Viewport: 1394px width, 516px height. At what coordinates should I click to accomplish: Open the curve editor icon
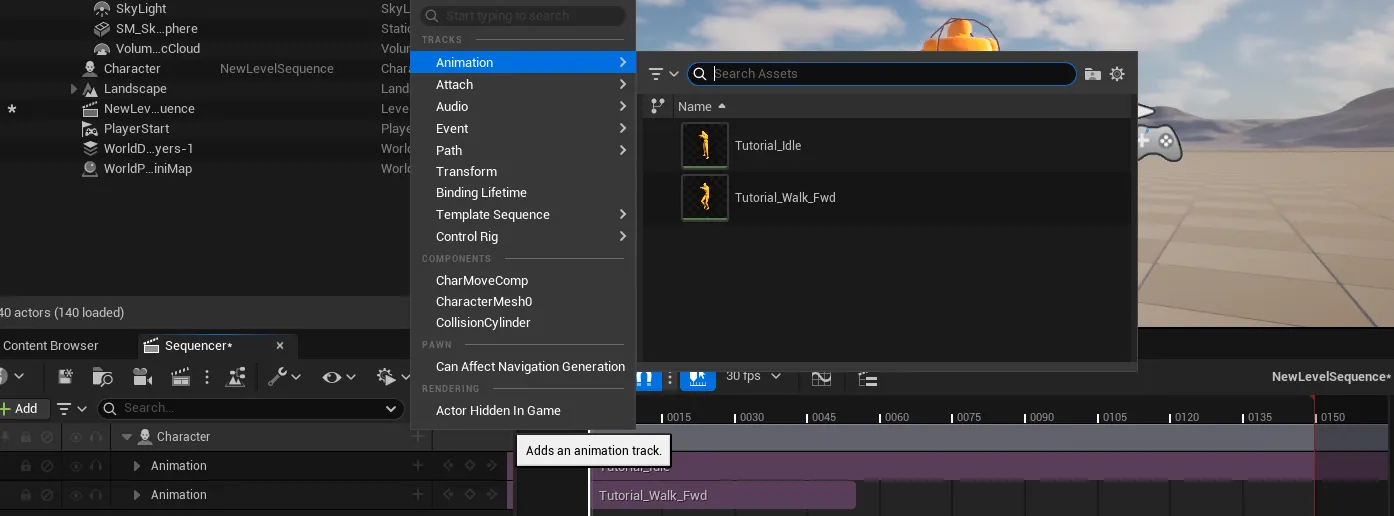click(821, 378)
